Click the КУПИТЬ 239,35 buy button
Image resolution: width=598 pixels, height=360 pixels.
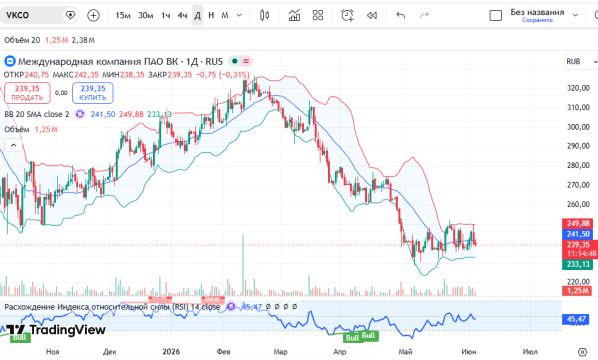tap(93, 93)
